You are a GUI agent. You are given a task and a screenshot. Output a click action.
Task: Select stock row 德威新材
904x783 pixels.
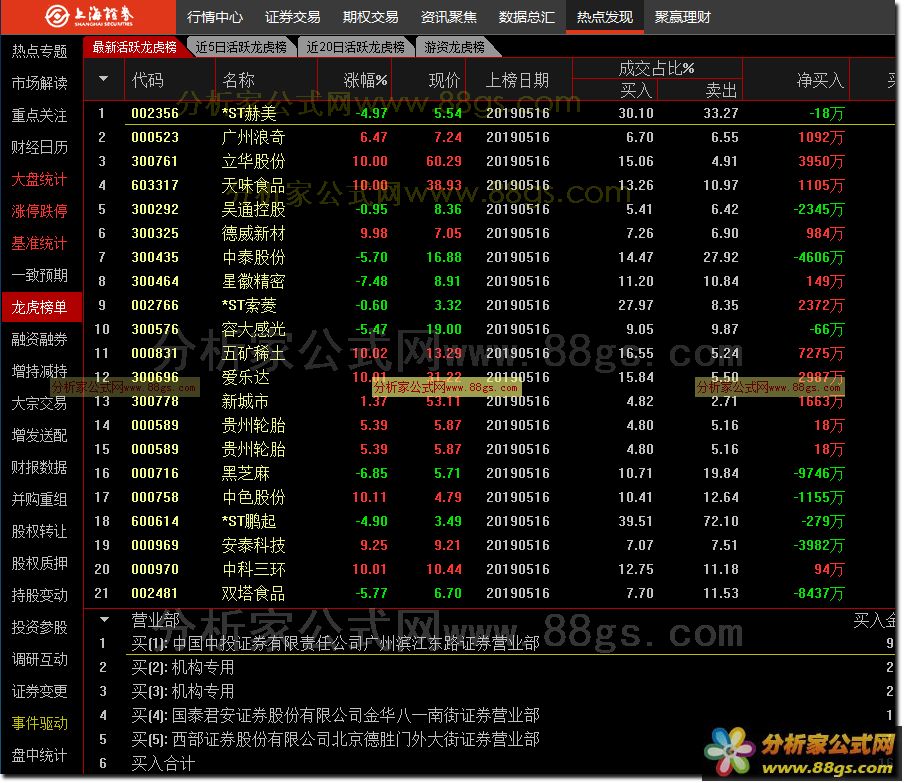[490, 234]
